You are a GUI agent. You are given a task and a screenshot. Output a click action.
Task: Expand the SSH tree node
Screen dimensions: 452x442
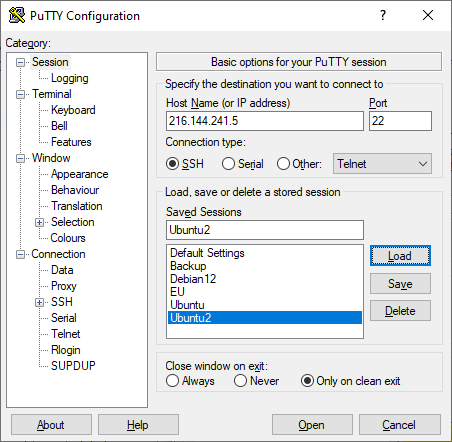point(40,302)
